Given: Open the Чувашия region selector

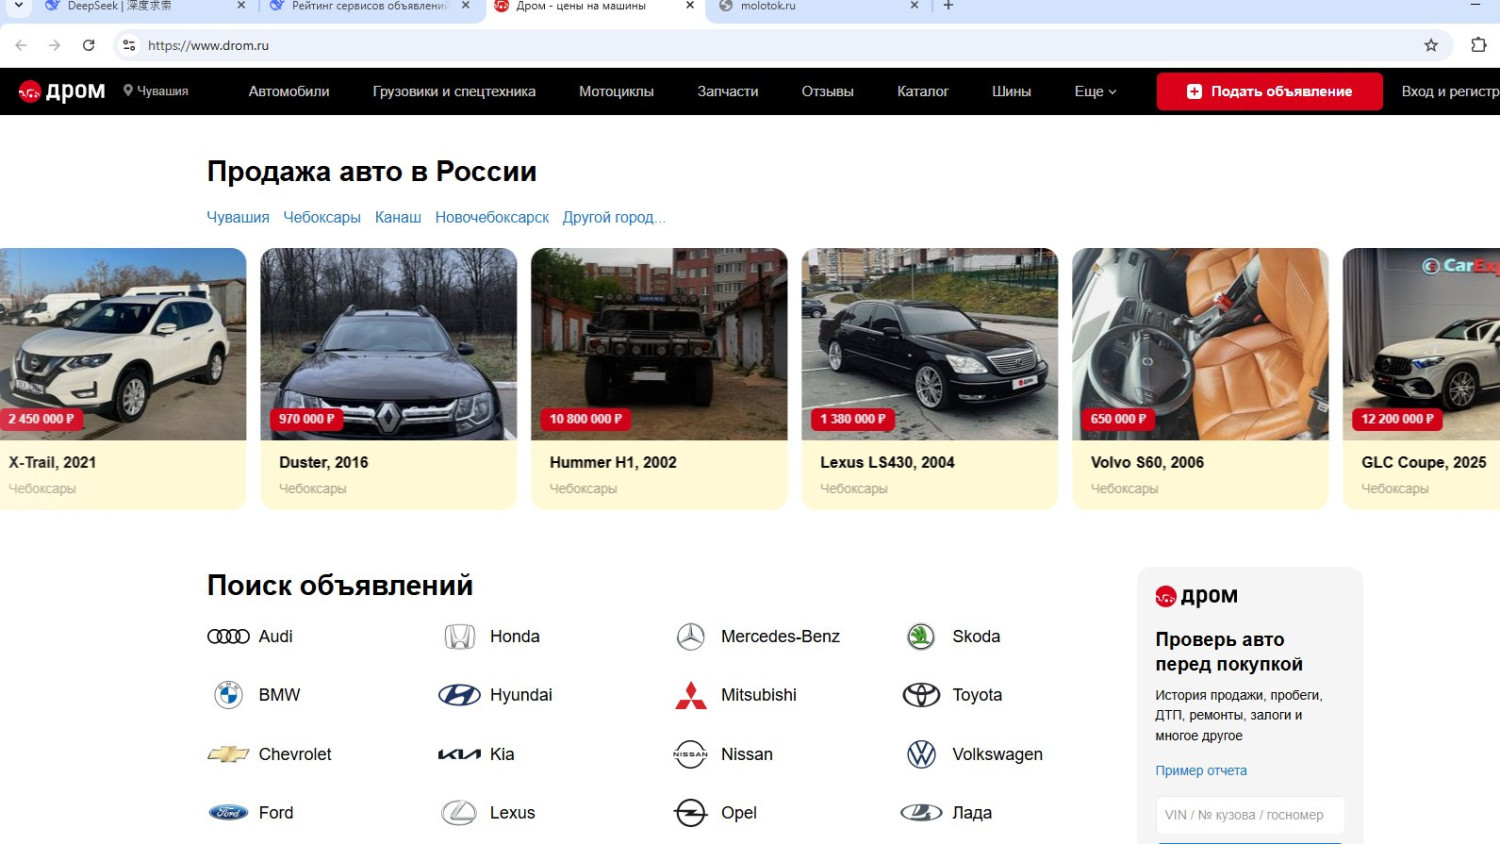Looking at the screenshot, I should [x=156, y=91].
